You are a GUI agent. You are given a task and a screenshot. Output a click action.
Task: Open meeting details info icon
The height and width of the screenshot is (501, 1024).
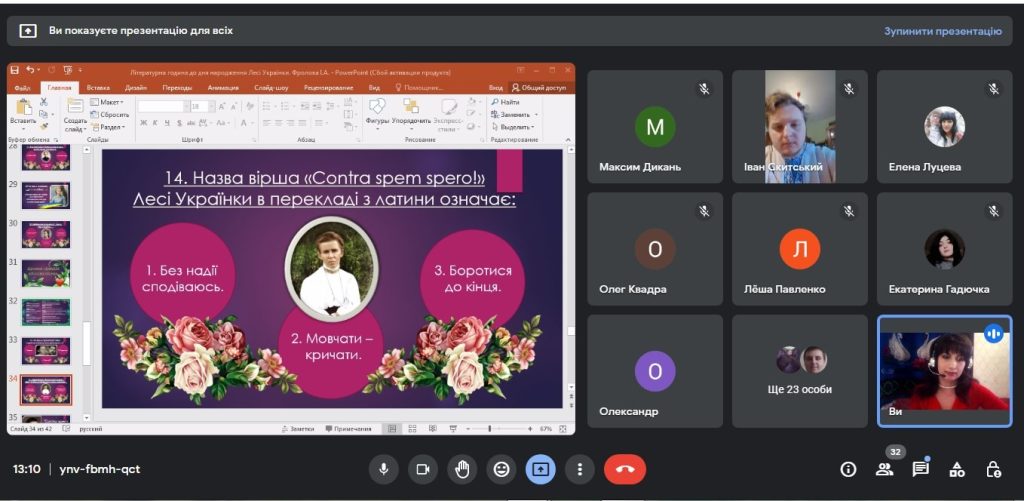click(x=848, y=469)
